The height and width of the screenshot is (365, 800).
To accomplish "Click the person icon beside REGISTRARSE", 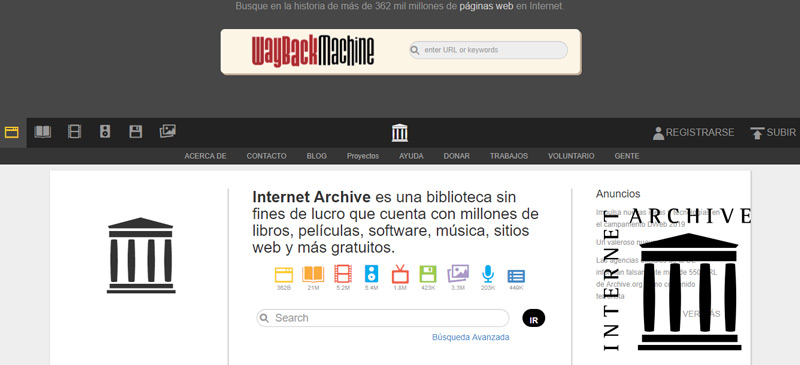I will [x=658, y=133].
